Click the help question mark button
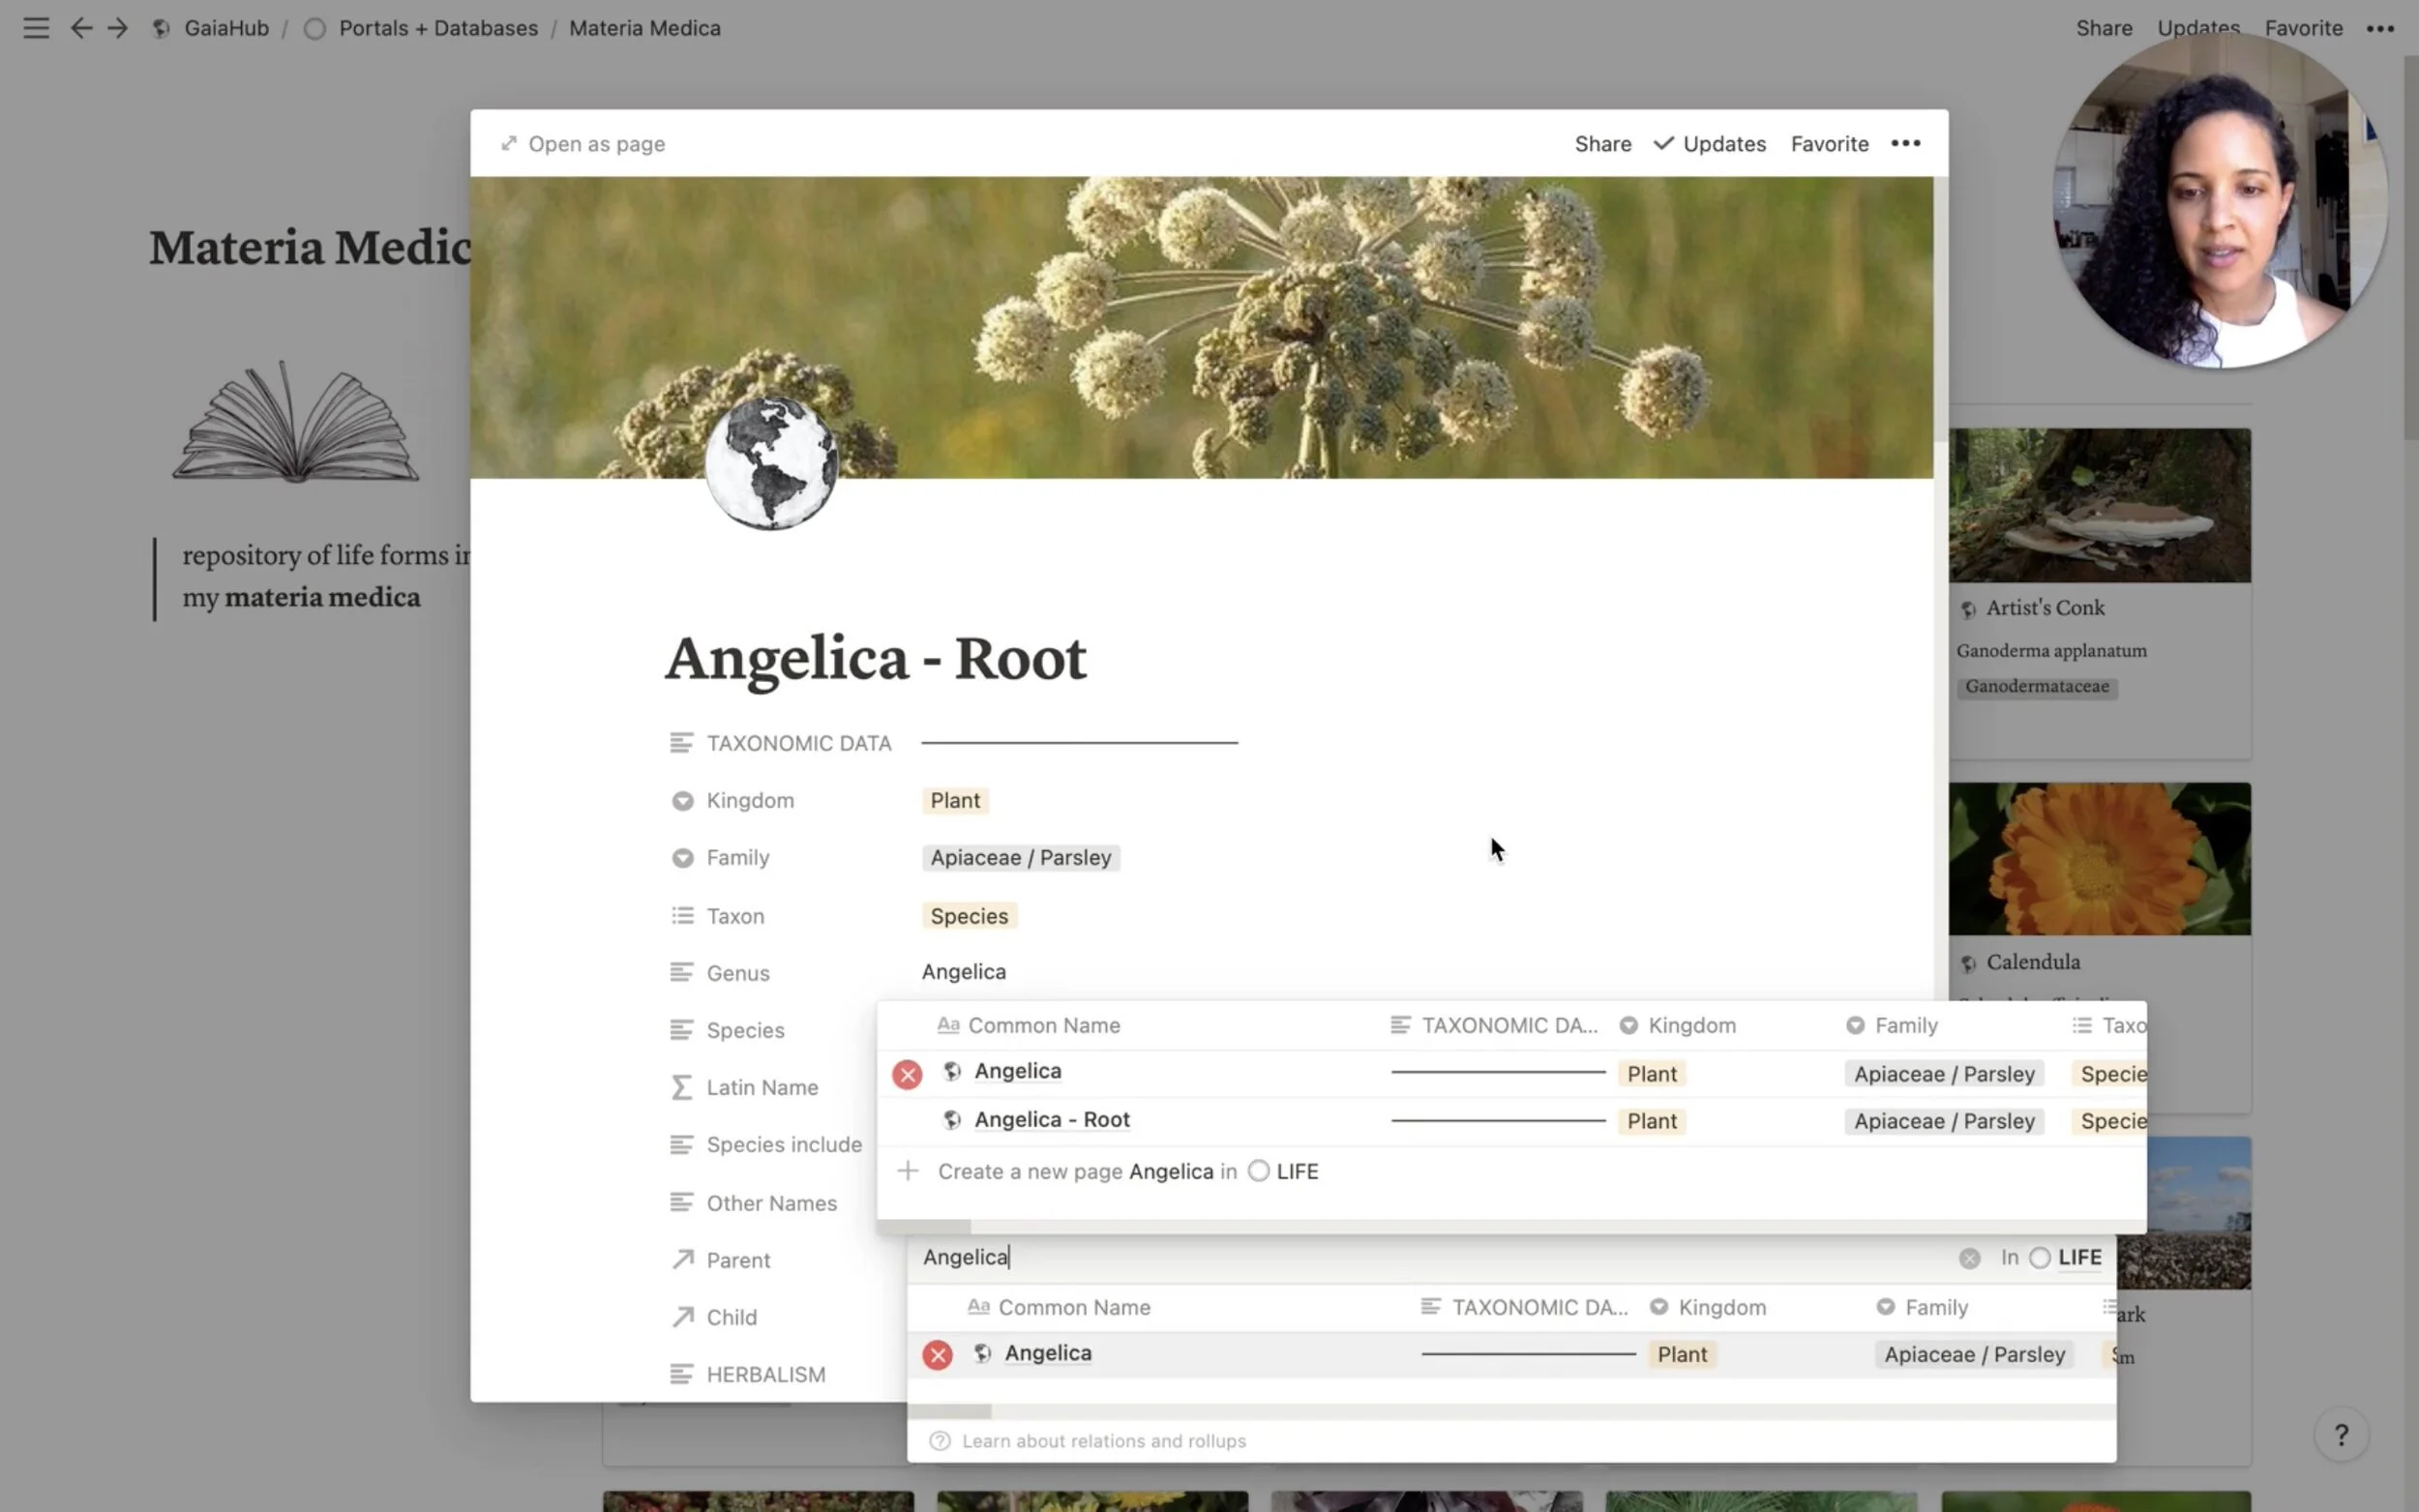This screenshot has height=1512, width=2419. coord(2340,1435)
